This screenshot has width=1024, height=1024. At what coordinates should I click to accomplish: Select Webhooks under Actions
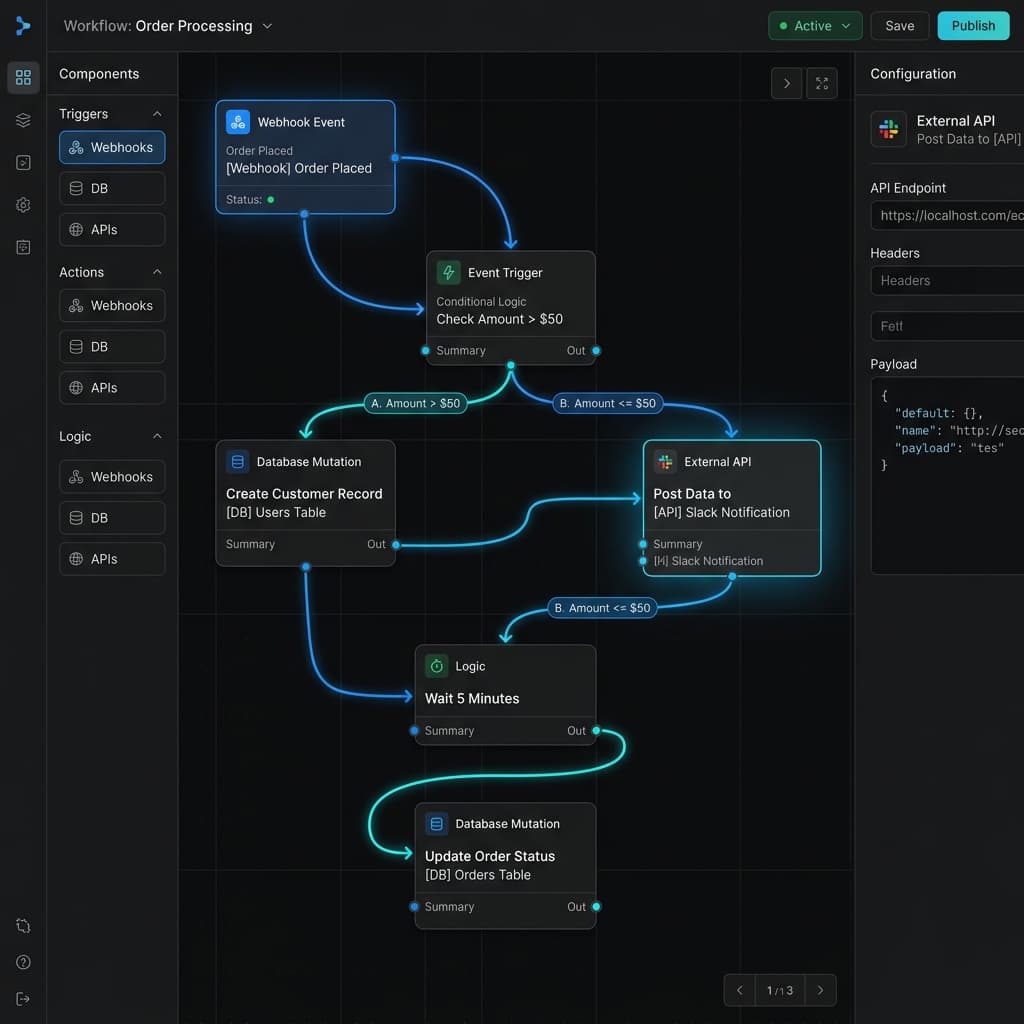[x=112, y=306]
